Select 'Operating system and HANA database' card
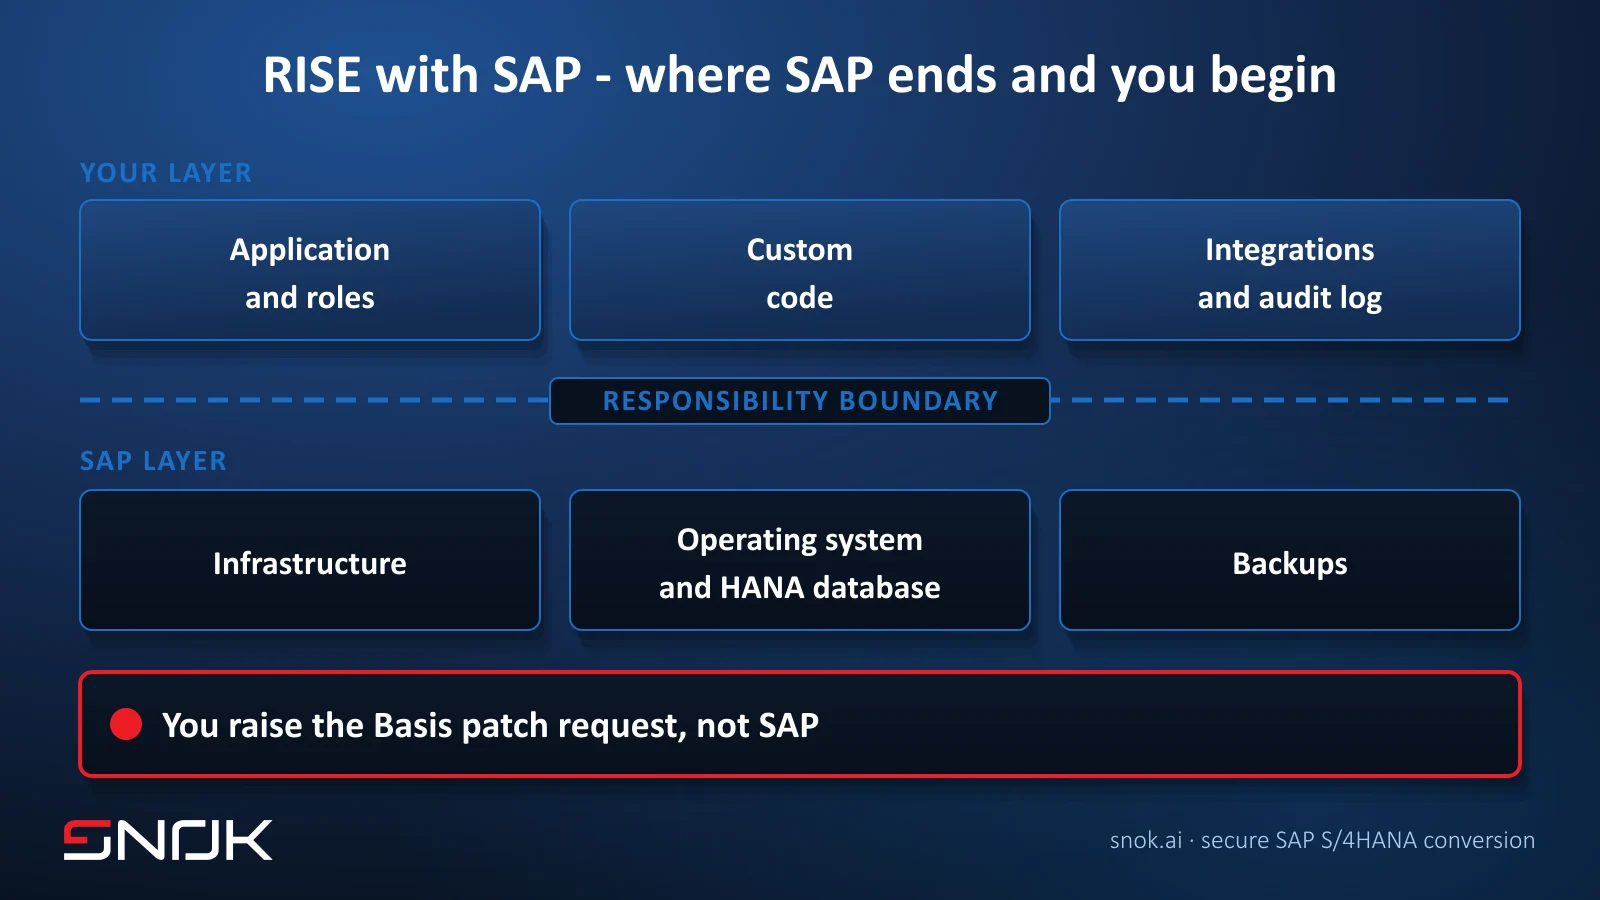 [x=800, y=560]
